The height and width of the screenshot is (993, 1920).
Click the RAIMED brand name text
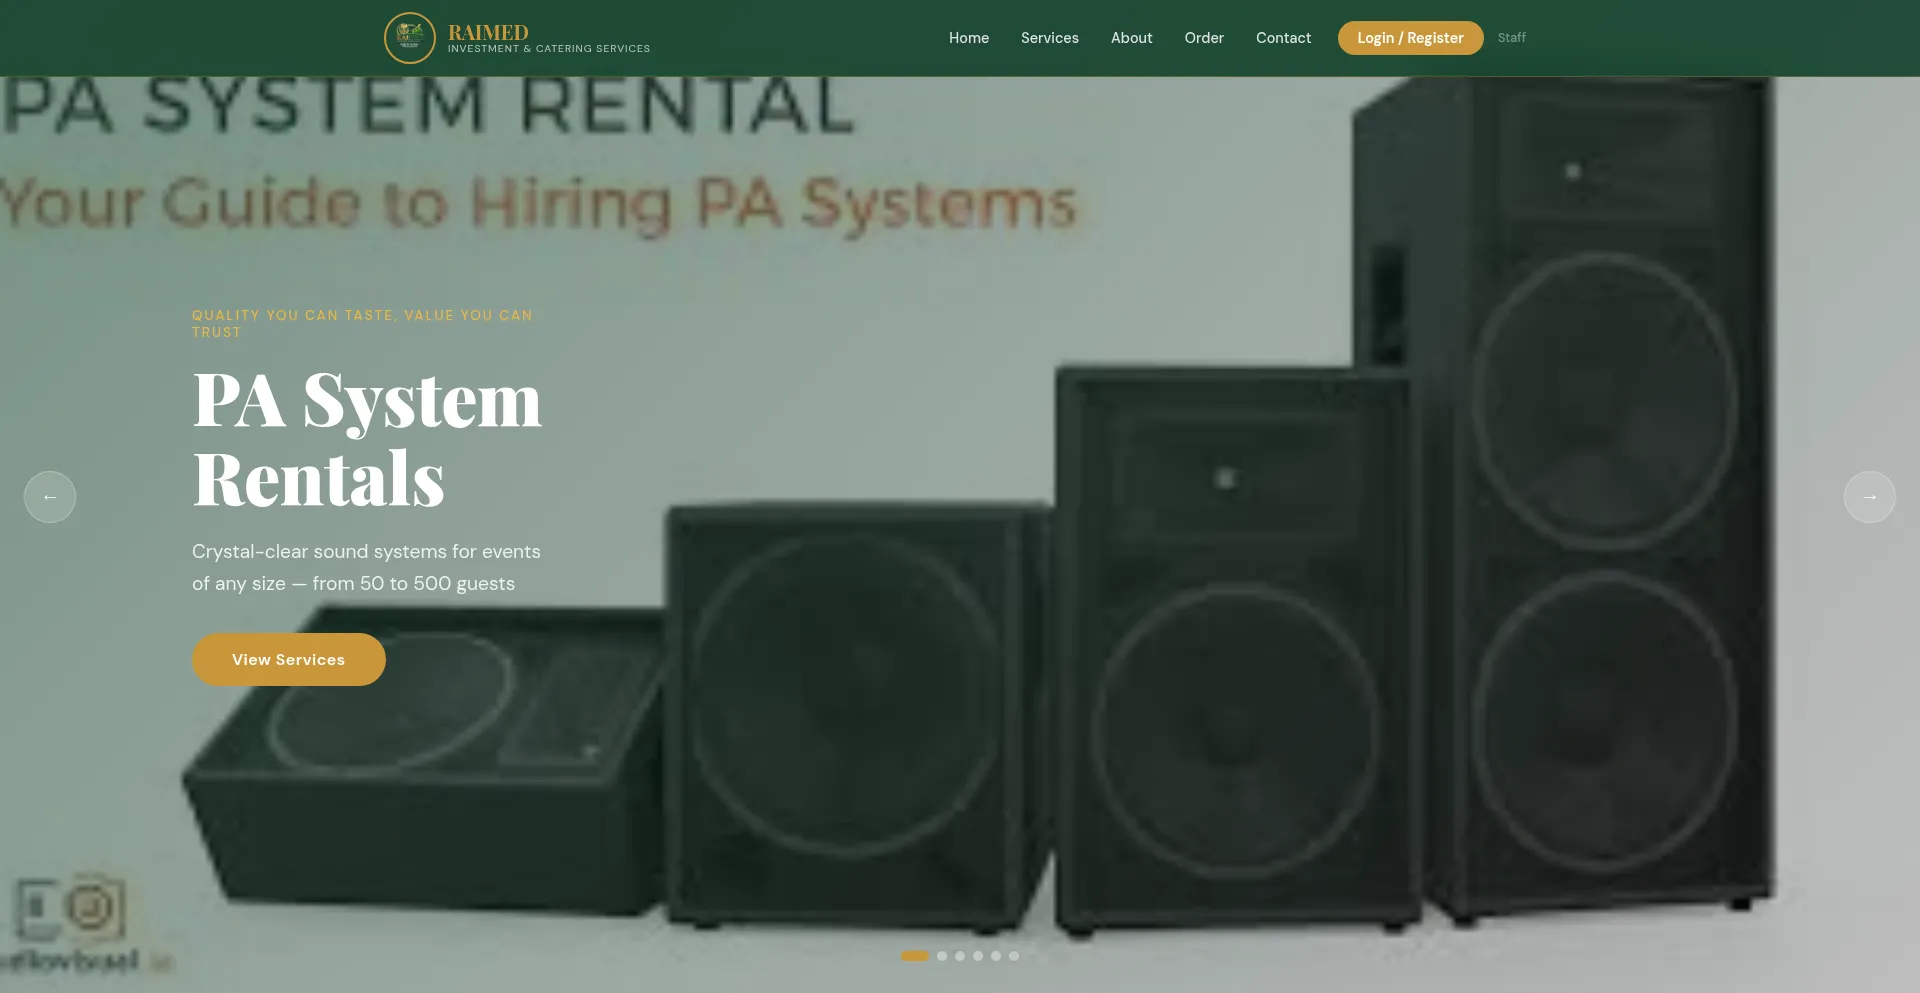click(x=488, y=32)
